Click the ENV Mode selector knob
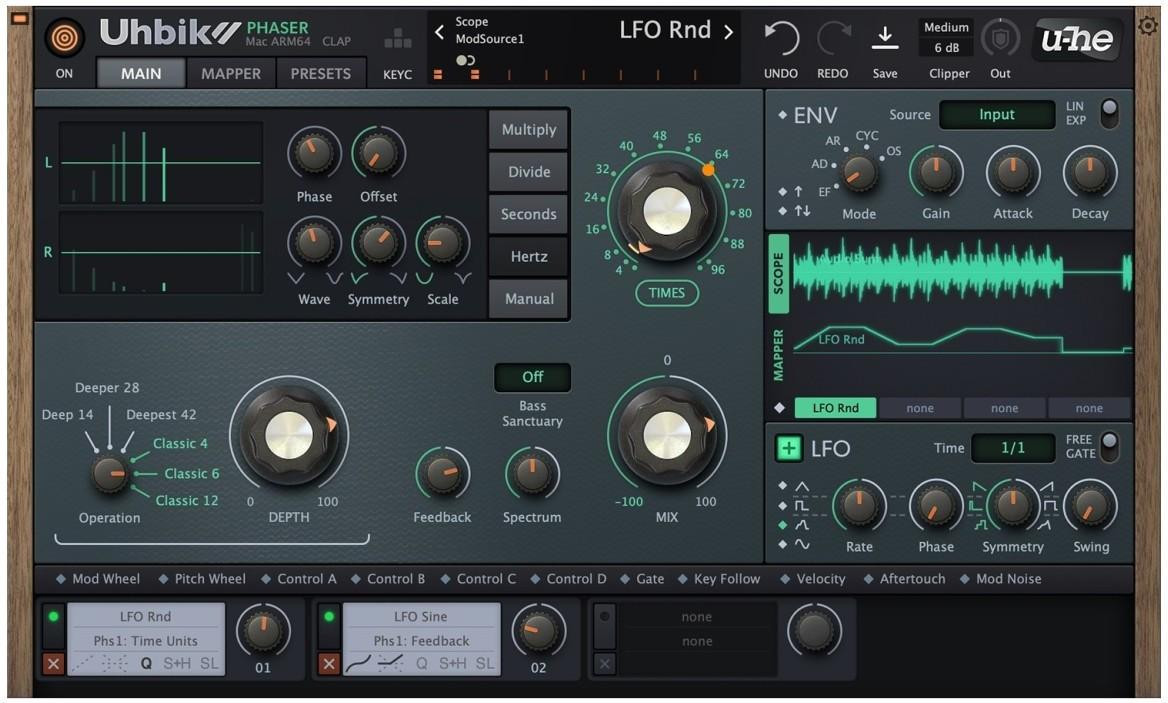1168x703 pixels. tap(859, 174)
